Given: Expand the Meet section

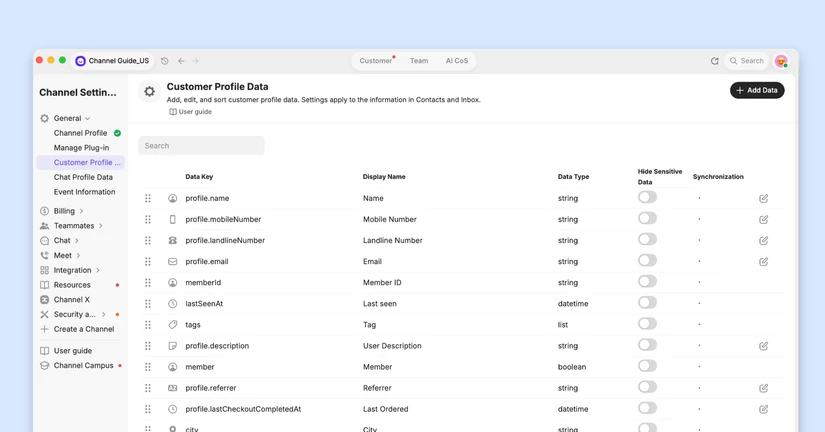Looking at the screenshot, I should (78, 255).
